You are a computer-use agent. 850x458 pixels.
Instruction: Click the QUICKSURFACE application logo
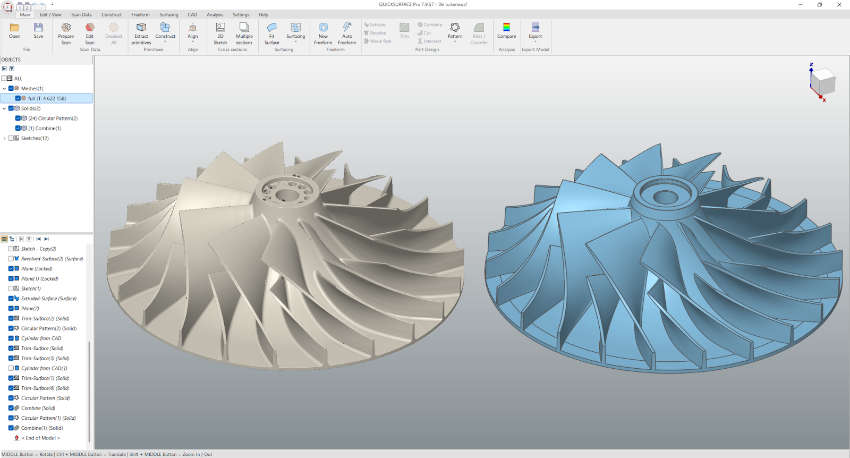coord(7,7)
